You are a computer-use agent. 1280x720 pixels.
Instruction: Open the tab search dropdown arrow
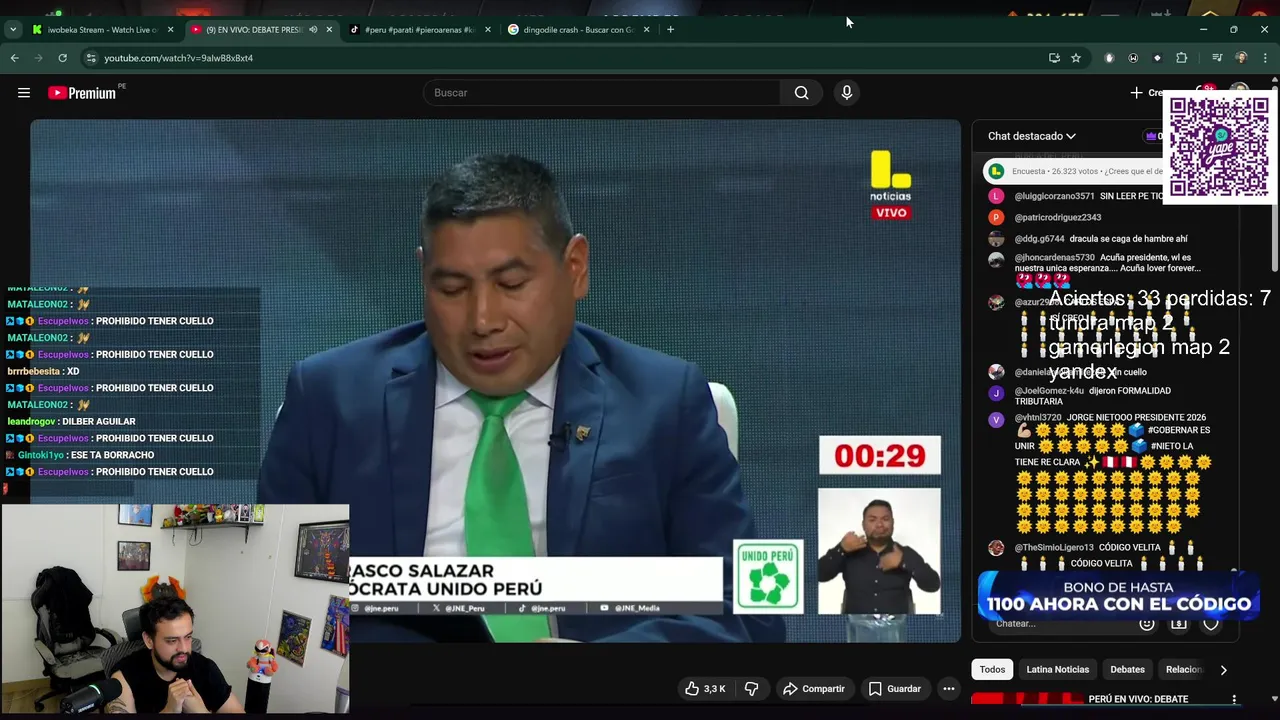click(12, 30)
